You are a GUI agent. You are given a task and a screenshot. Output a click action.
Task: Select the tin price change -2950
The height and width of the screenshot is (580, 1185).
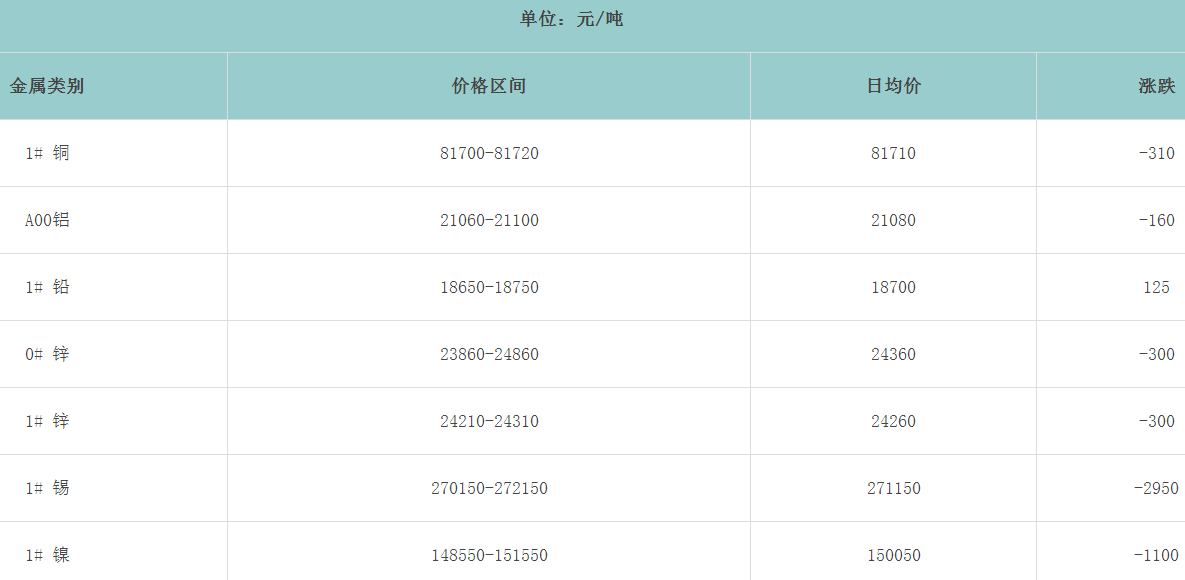(x=1155, y=488)
